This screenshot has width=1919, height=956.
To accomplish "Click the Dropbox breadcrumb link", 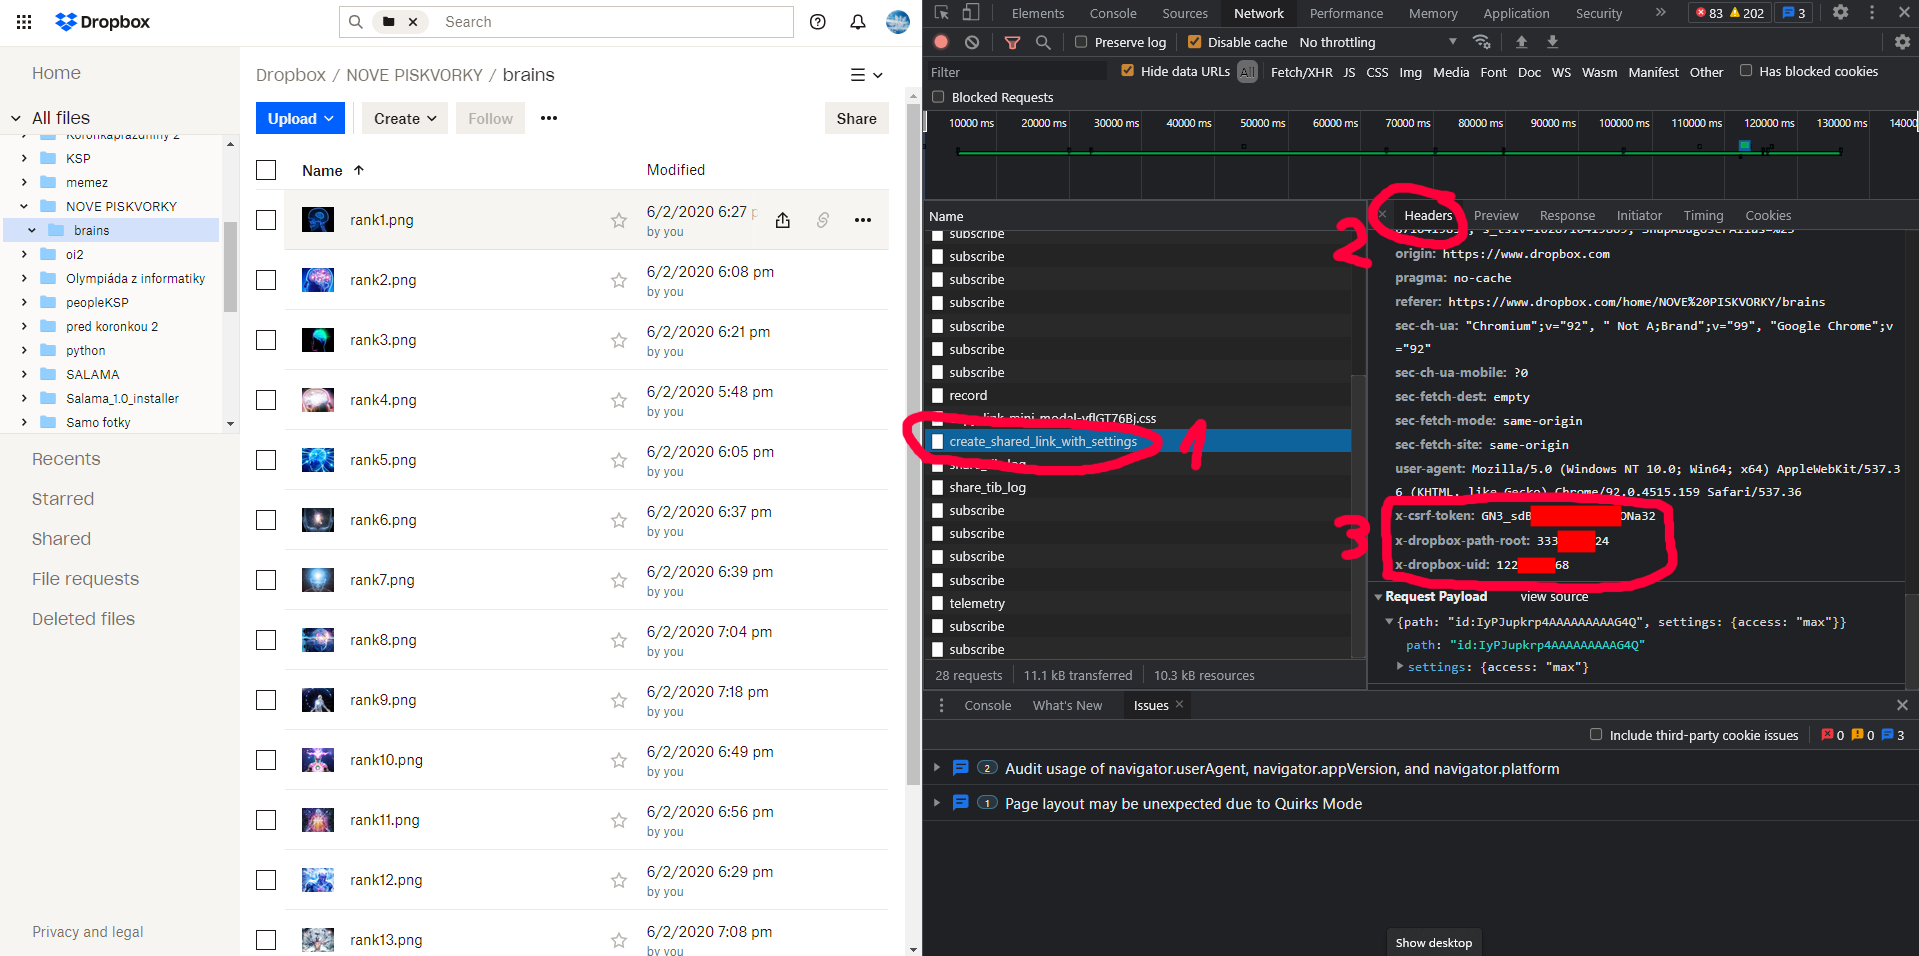I will click(x=291, y=75).
